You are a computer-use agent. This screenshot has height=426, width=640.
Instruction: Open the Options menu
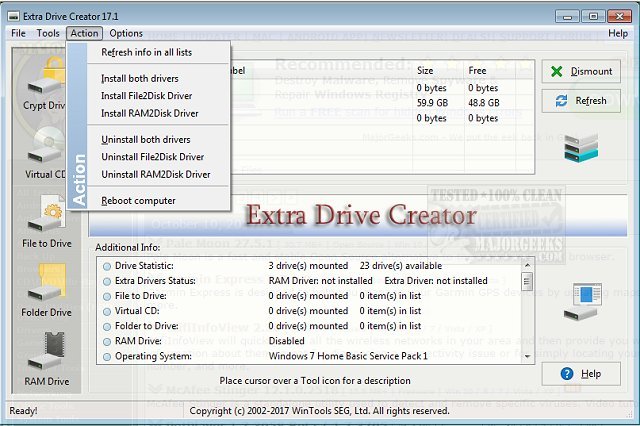coord(126,33)
